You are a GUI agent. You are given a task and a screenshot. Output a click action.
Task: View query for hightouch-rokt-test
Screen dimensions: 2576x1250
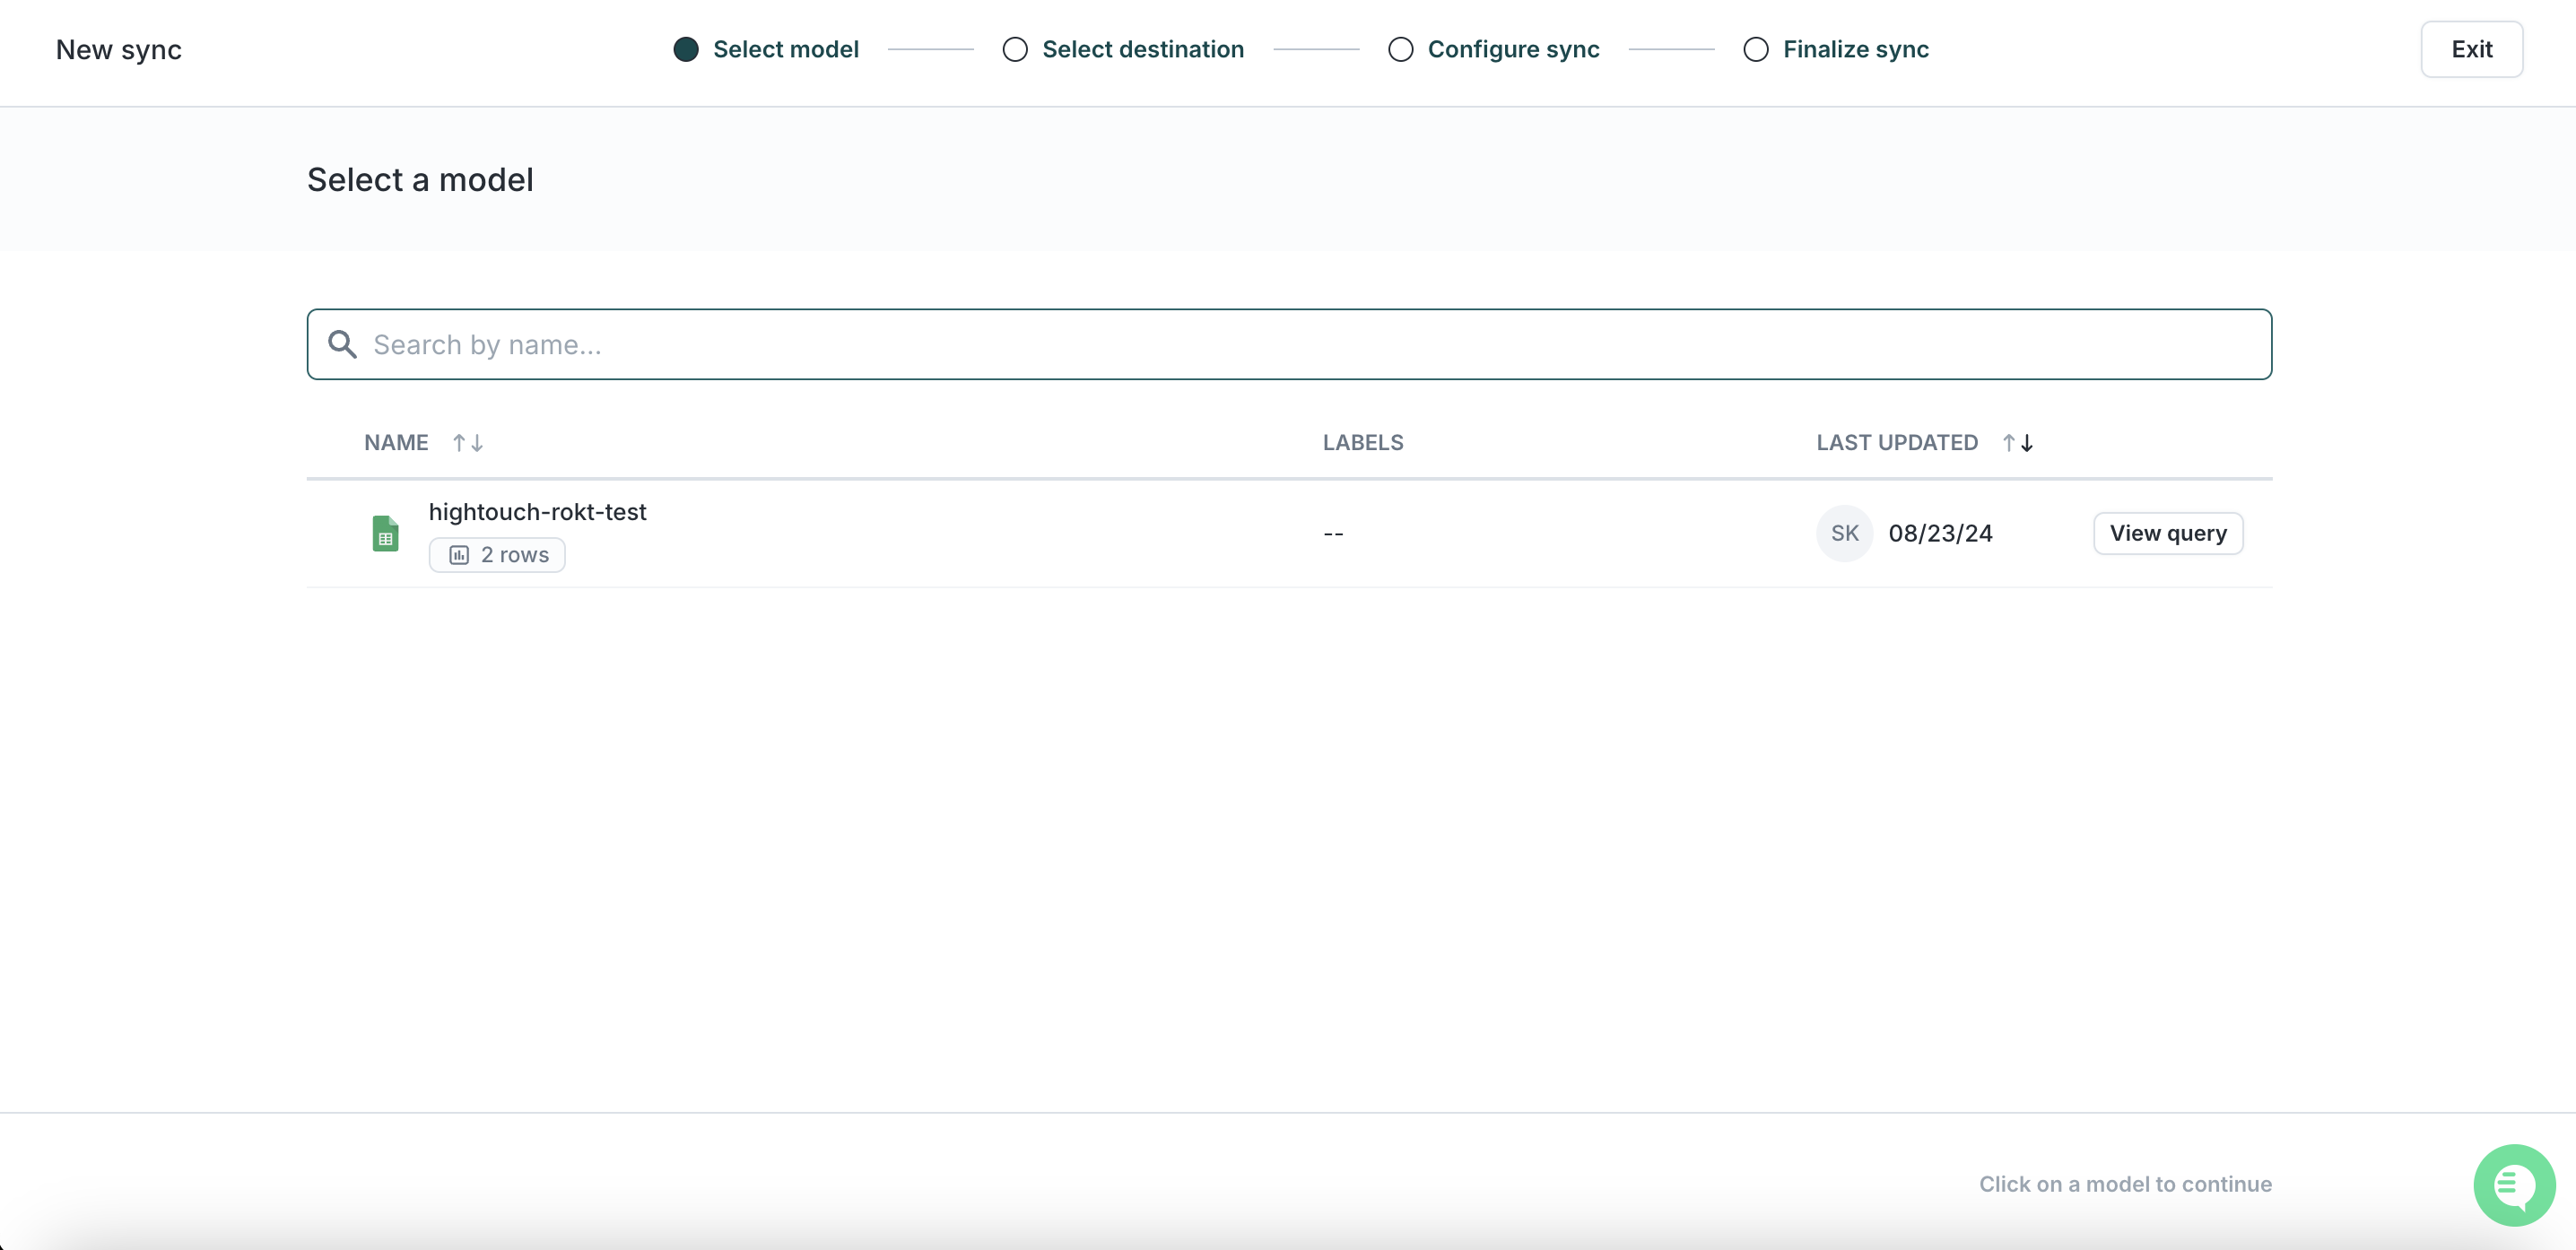pos(2168,533)
